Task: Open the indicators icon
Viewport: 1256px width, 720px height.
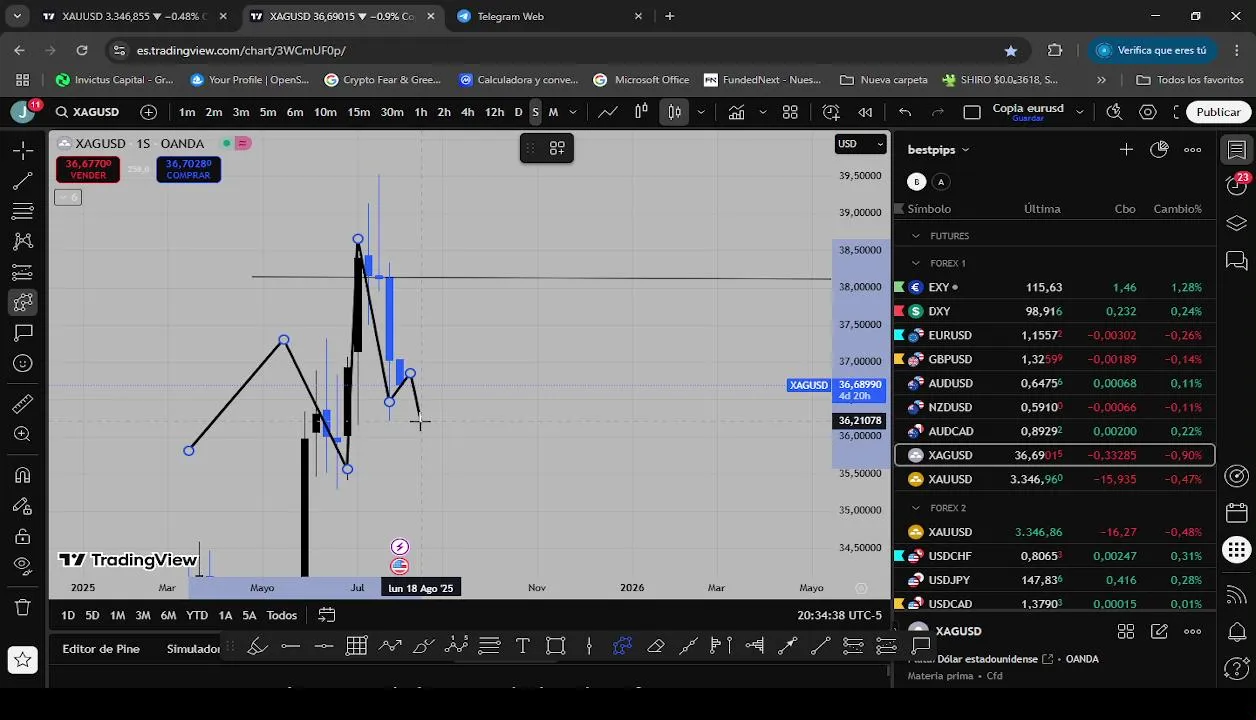Action: click(x=736, y=112)
